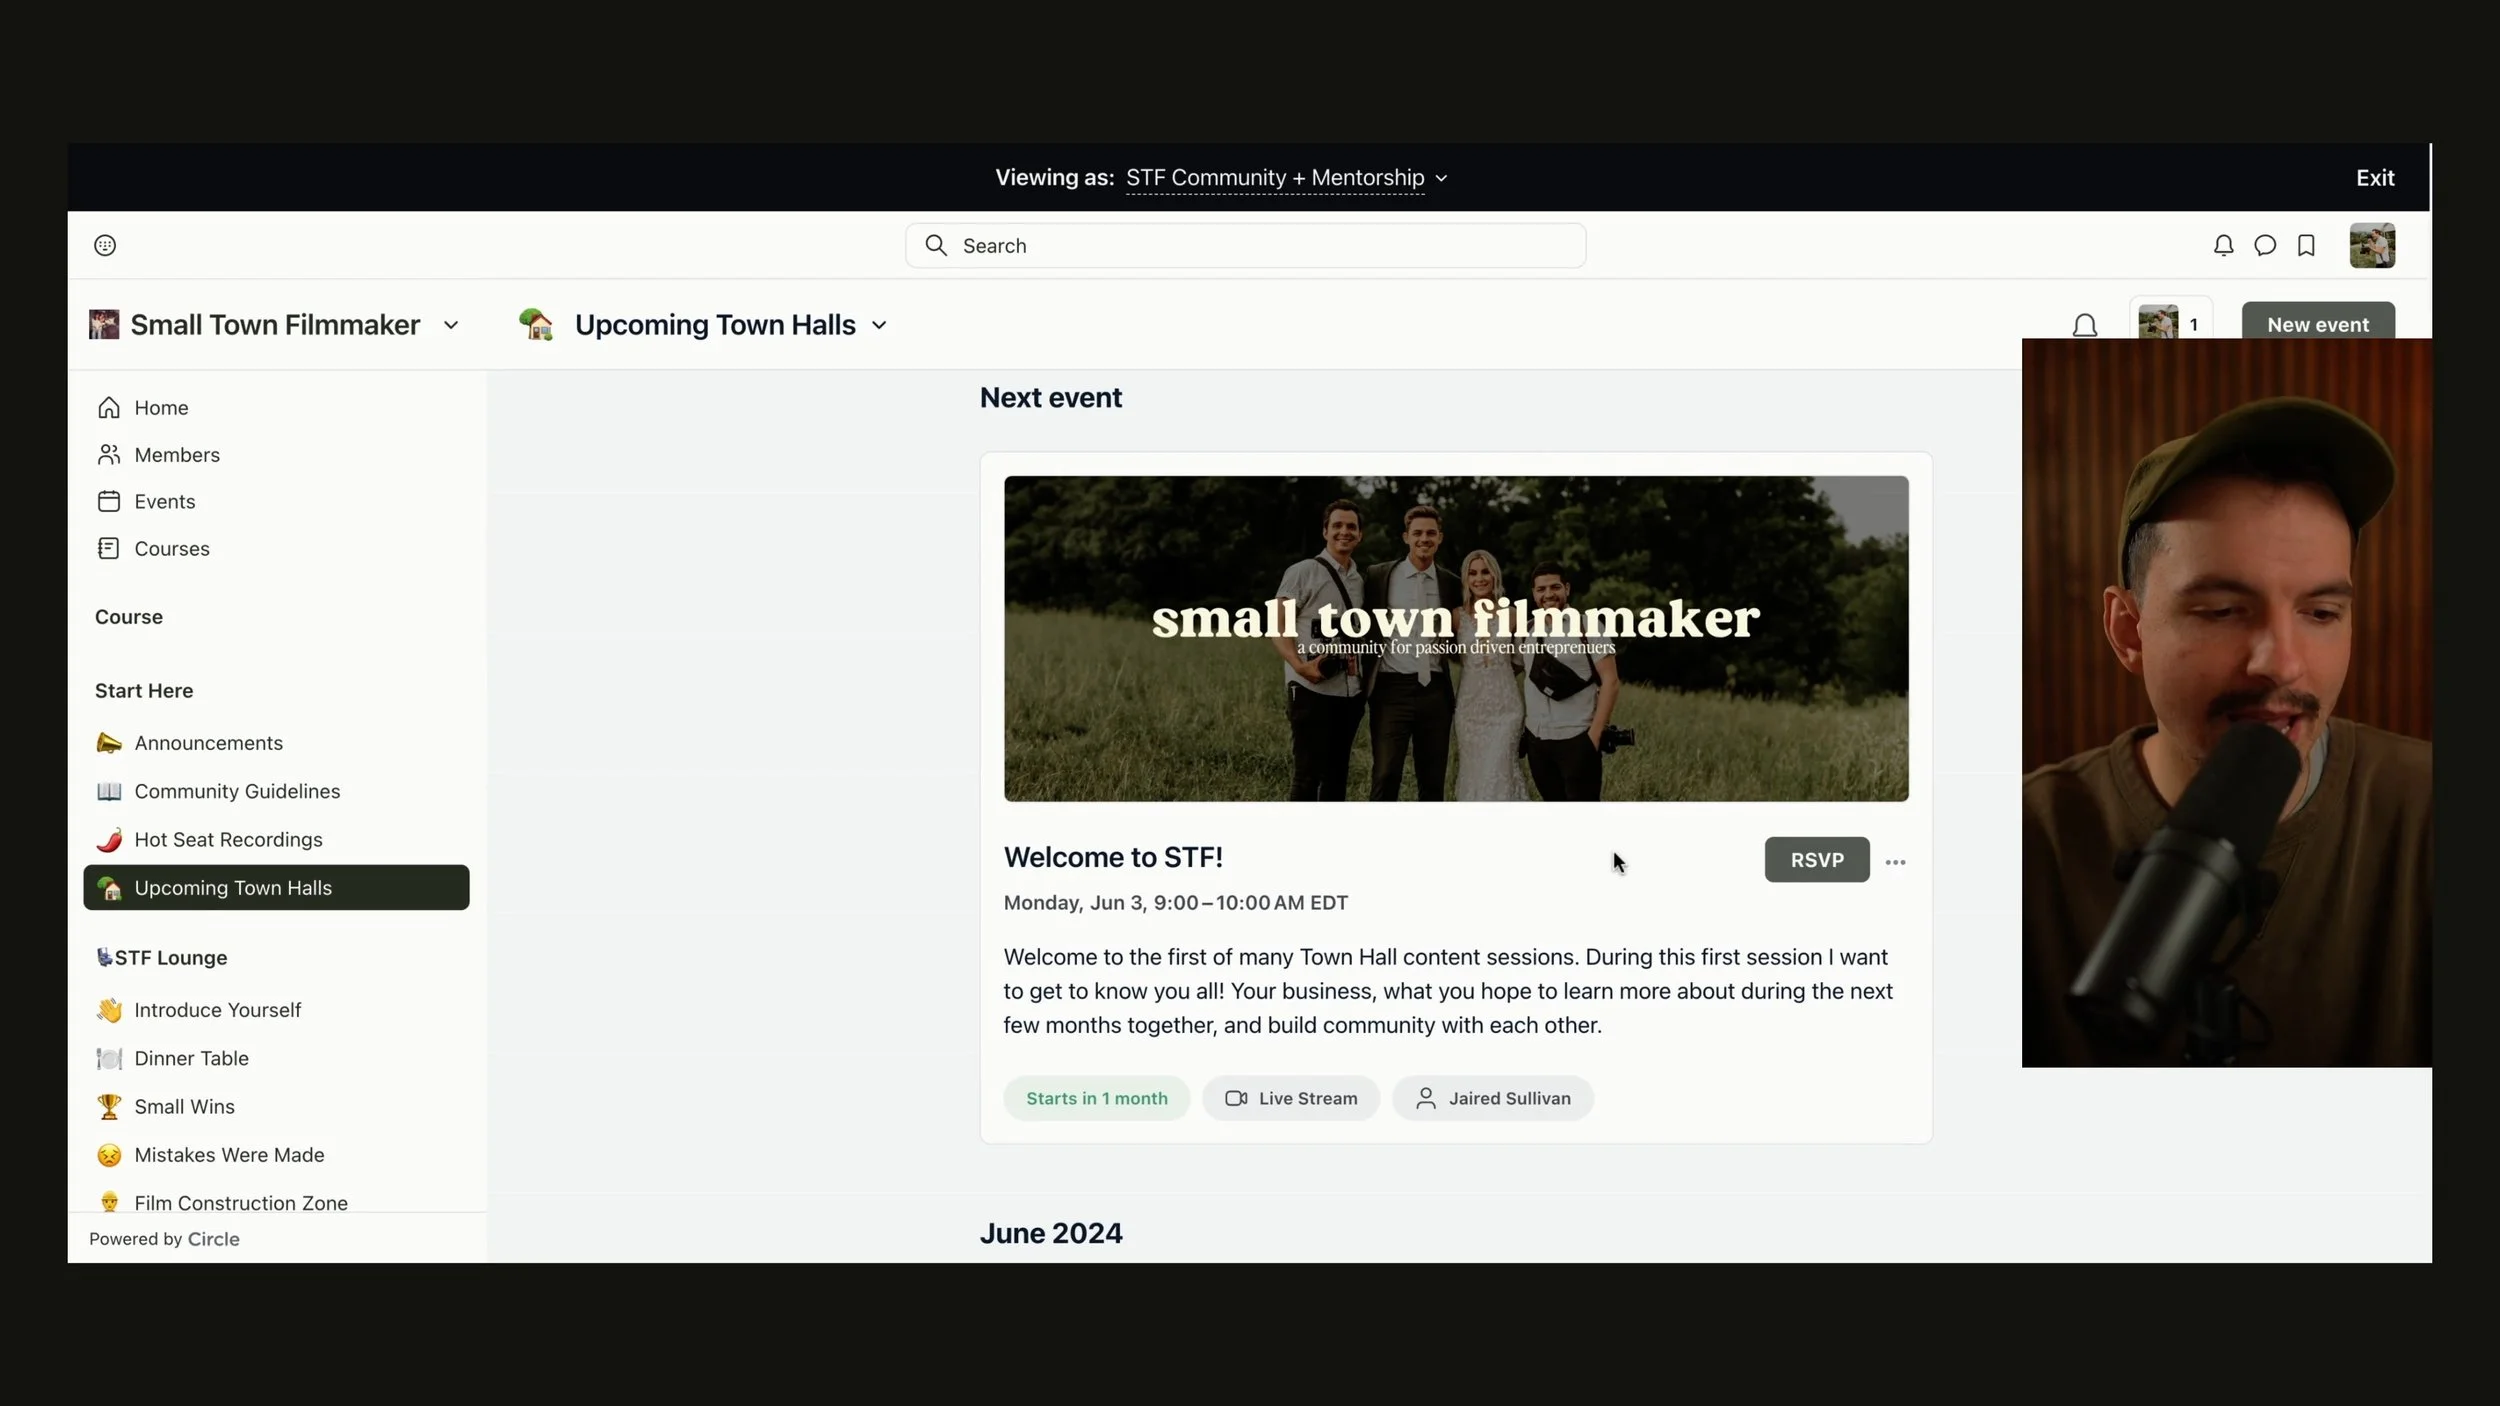Click the community switcher icon at top left
Viewport: 2500px width, 1406px height.
tap(105, 246)
